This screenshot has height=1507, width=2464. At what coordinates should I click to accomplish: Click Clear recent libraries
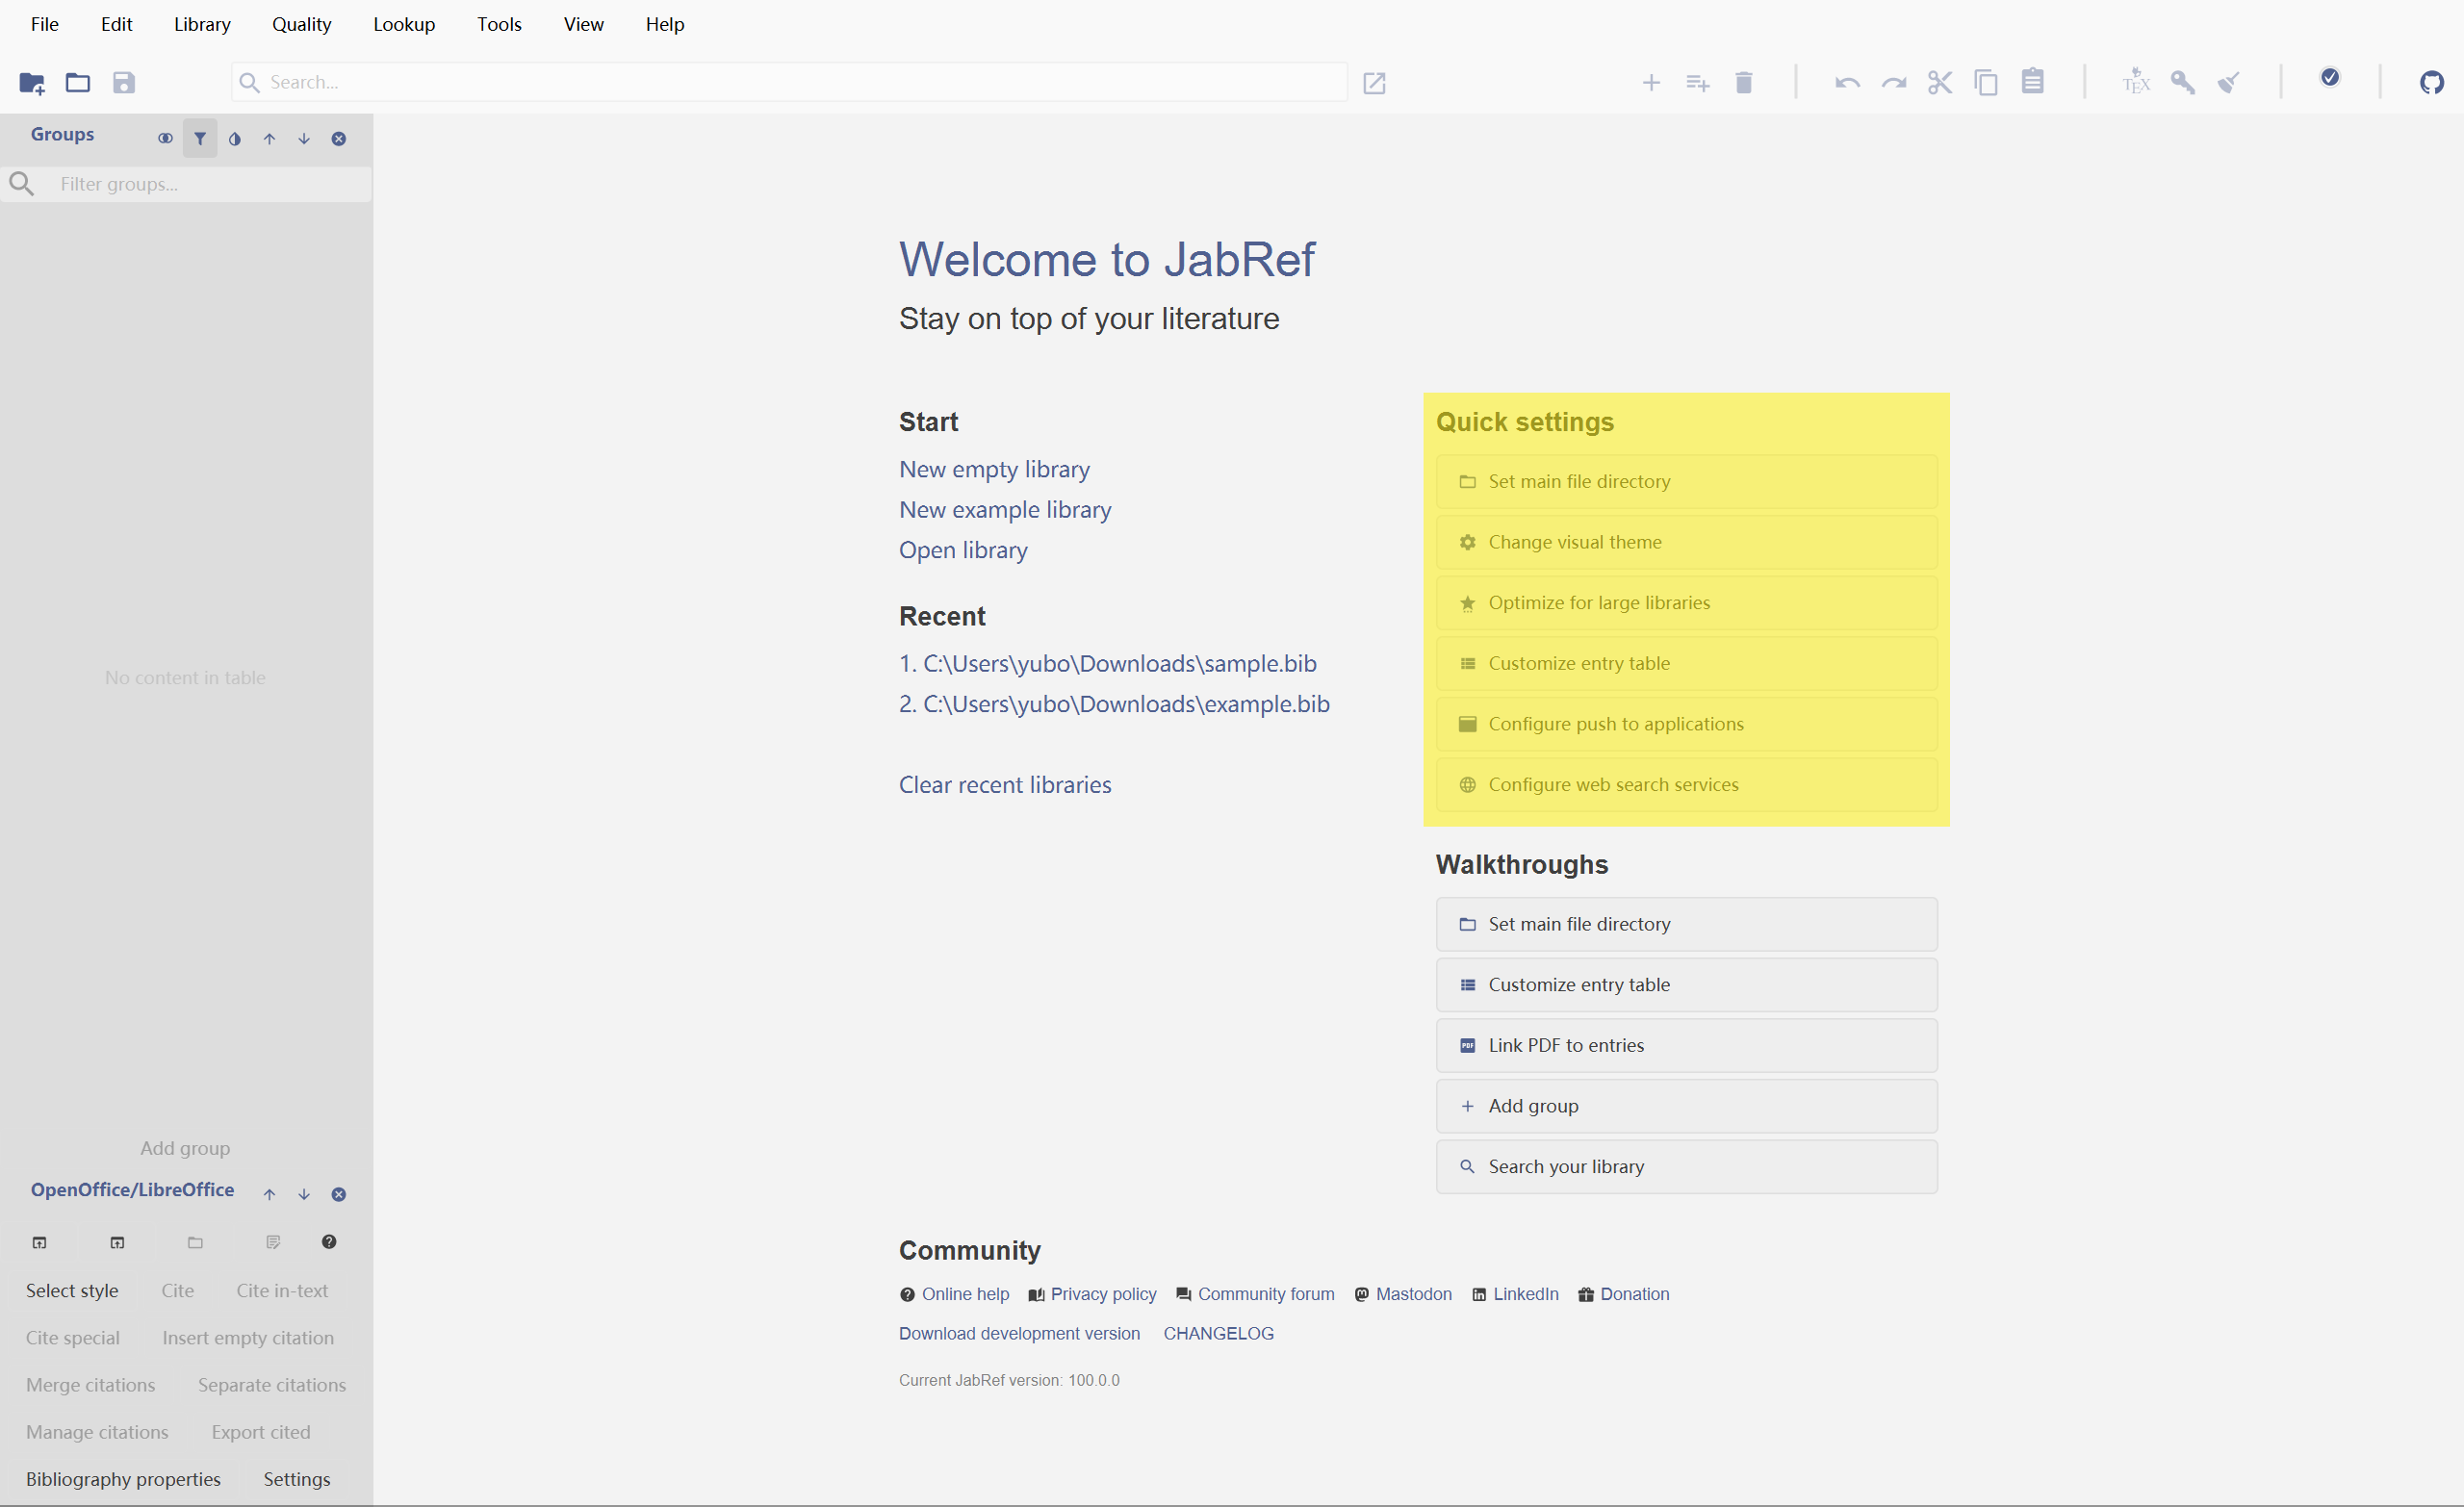tap(1005, 785)
